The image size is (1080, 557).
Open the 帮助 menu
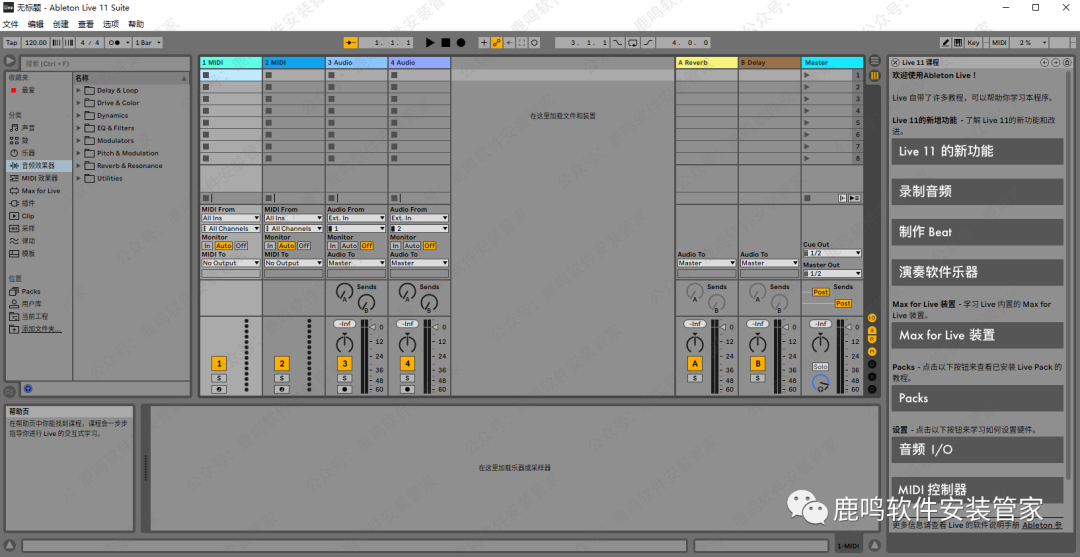click(136, 24)
